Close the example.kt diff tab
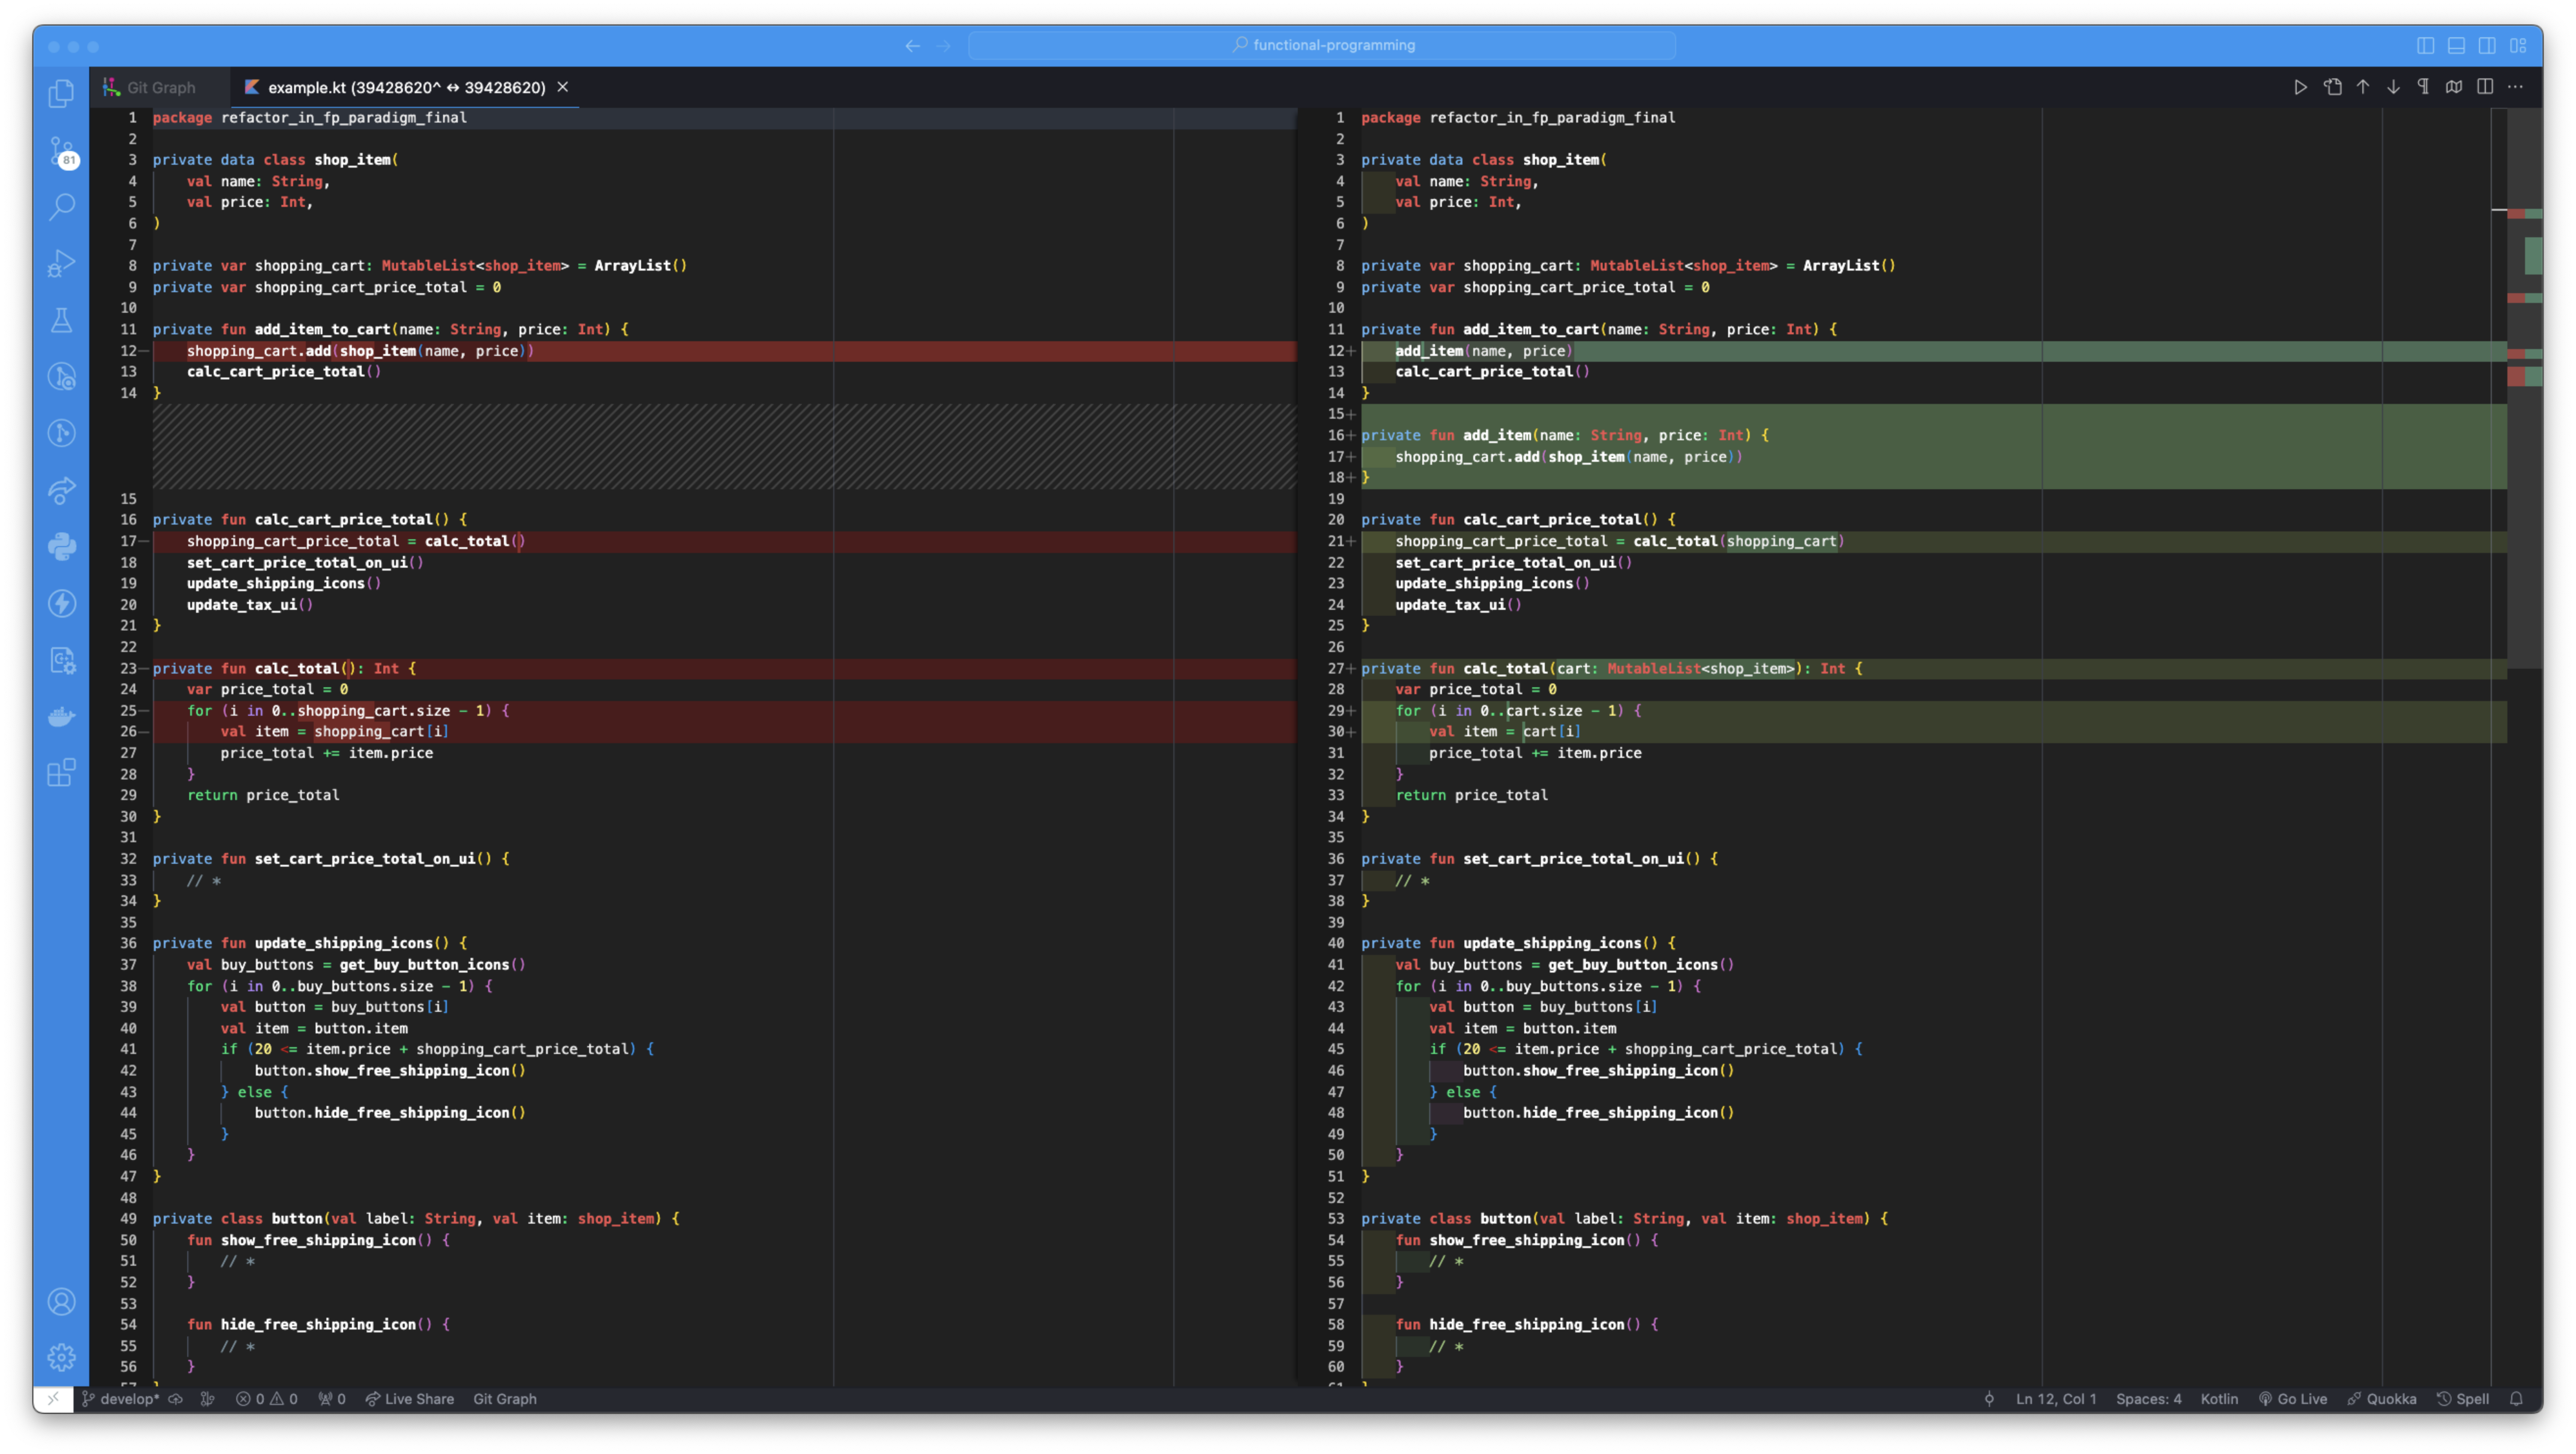 [563, 87]
